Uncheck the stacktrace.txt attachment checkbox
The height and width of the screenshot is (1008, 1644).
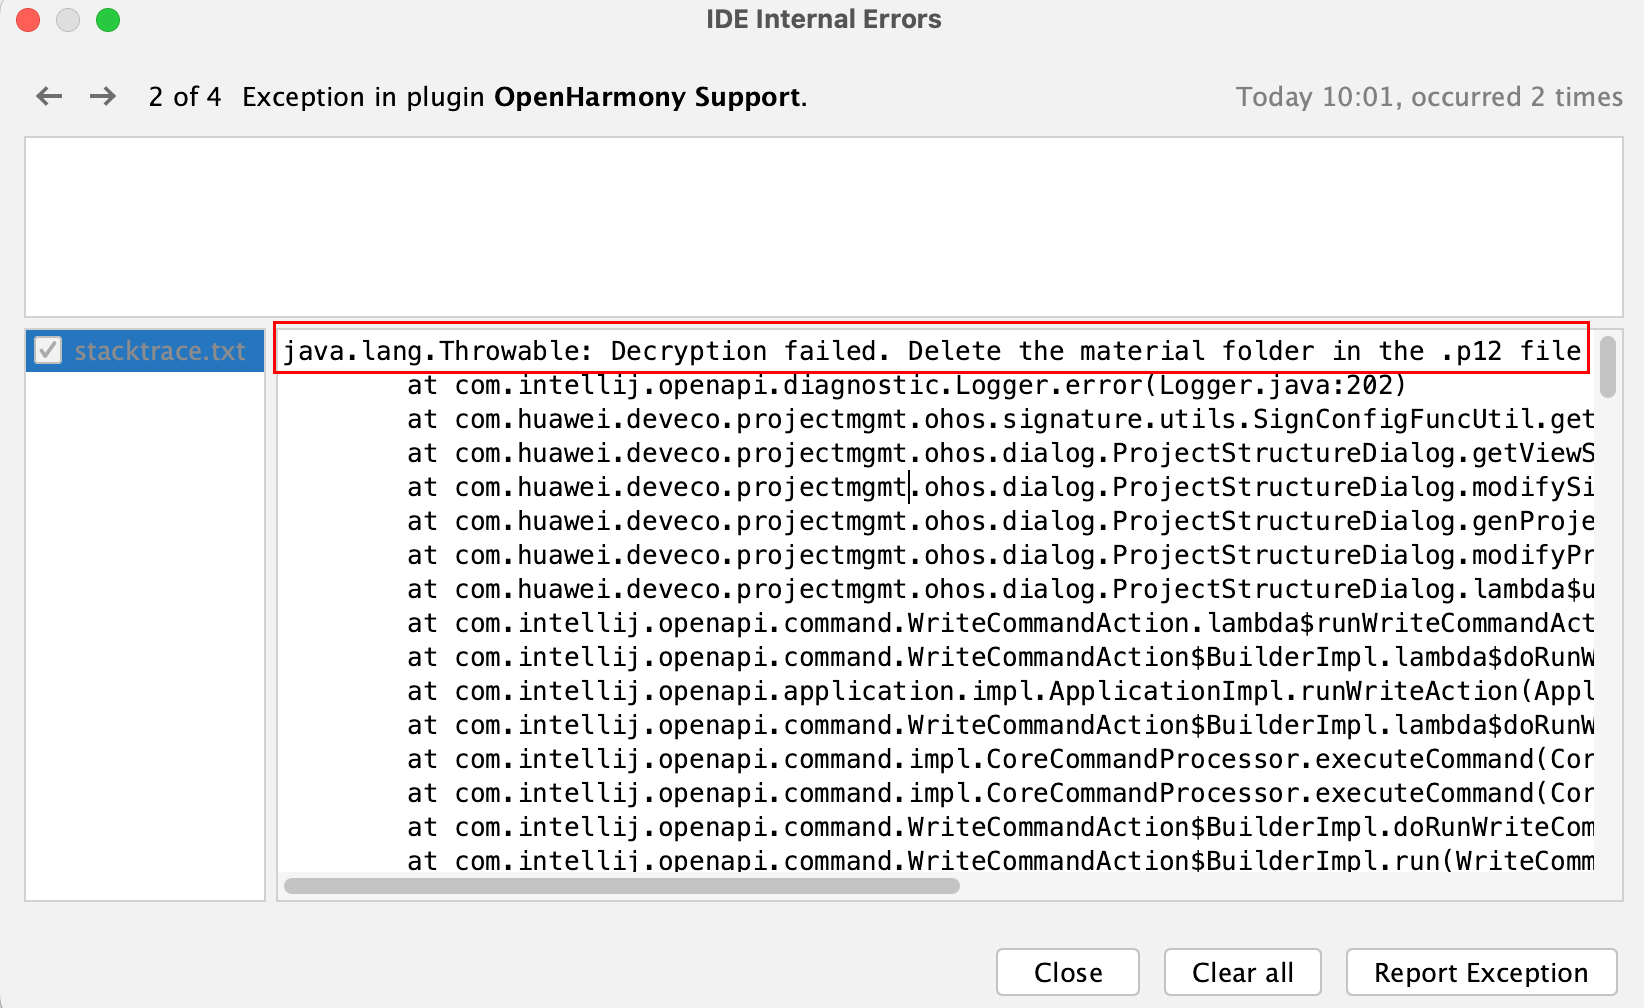pos(48,351)
